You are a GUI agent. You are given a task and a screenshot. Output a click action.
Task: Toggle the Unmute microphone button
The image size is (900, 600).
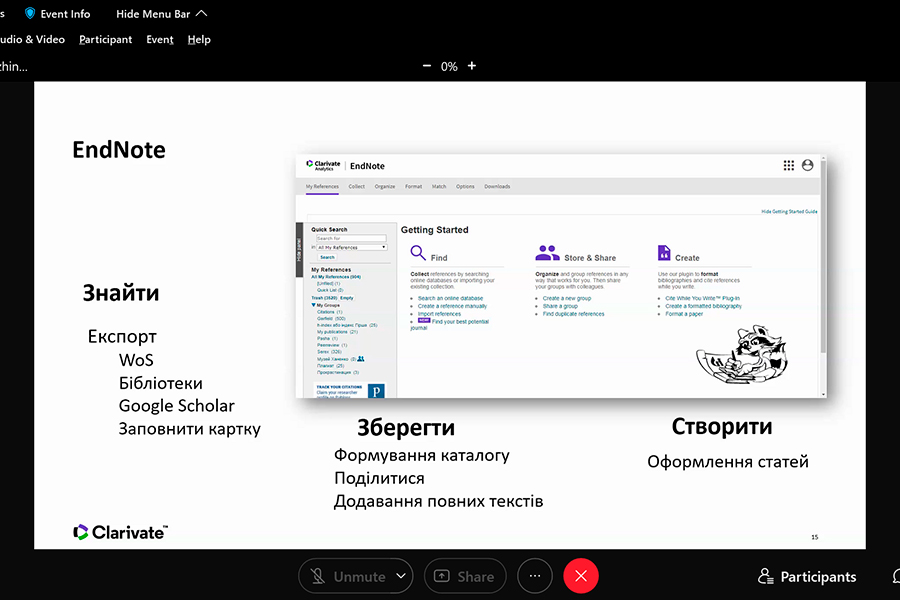point(346,576)
